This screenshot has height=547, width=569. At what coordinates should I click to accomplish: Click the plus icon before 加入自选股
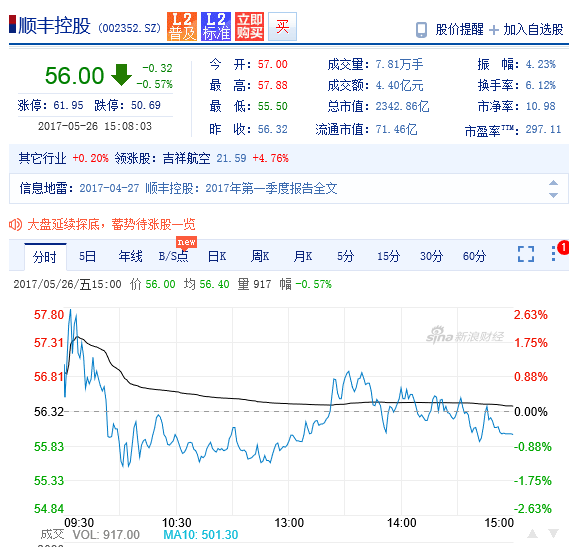(494, 30)
